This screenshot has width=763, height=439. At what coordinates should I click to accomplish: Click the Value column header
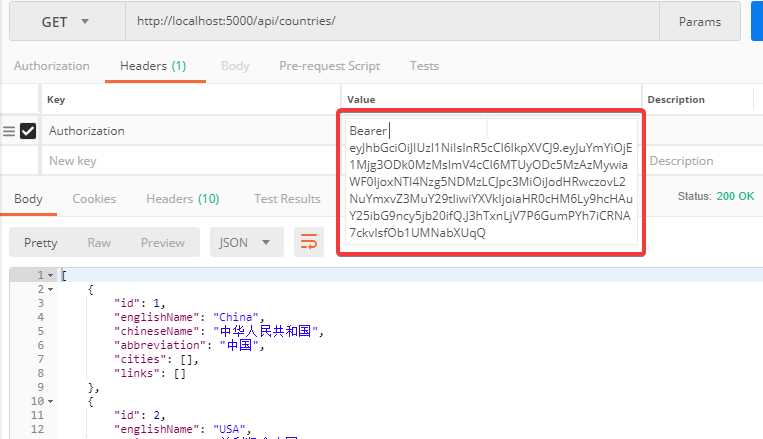pyautogui.click(x=361, y=99)
